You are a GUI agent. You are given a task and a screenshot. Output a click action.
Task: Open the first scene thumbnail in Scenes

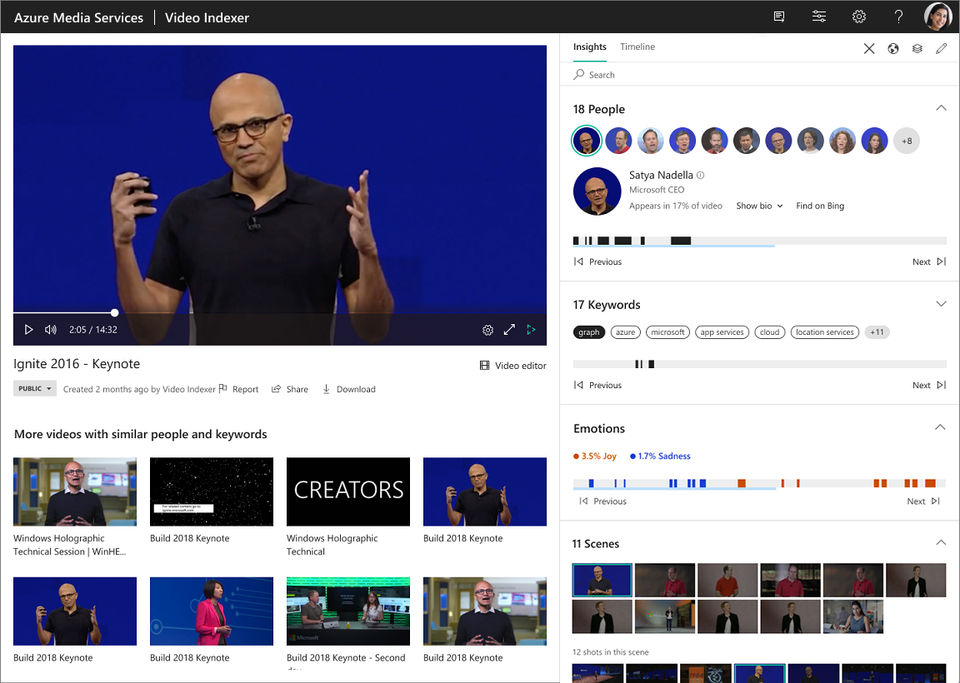pos(602,580)
